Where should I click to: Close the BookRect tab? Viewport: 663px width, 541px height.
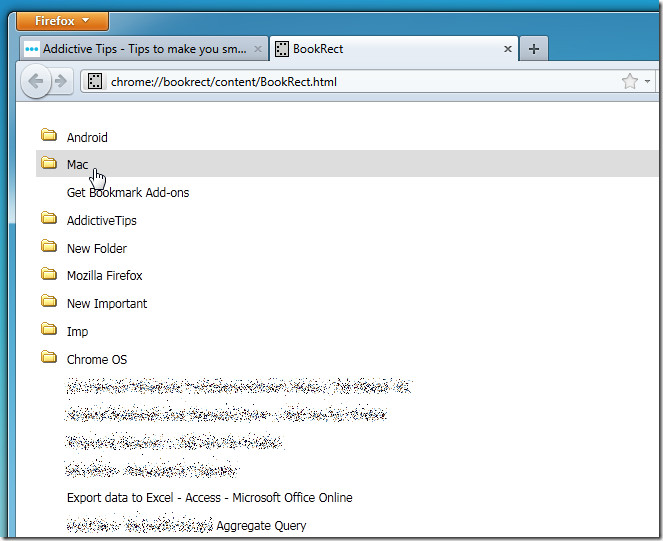508,49
